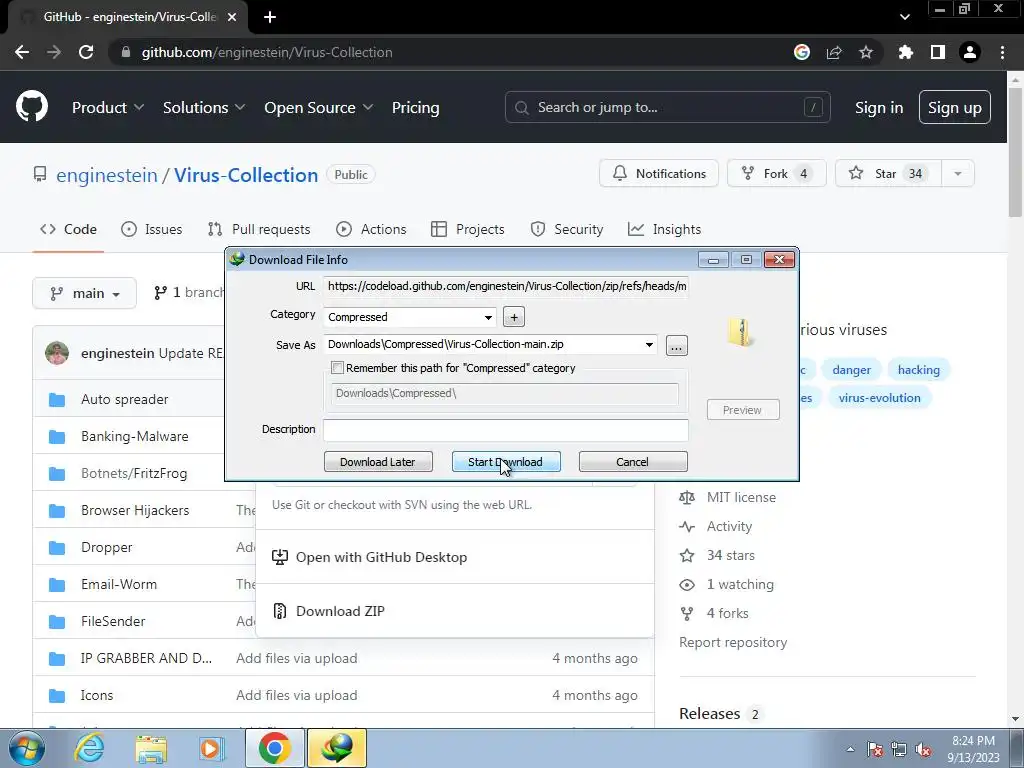Click the URL field in the download dialog
The height and width of the screenshot is (768, 1024).
[506, 286]
